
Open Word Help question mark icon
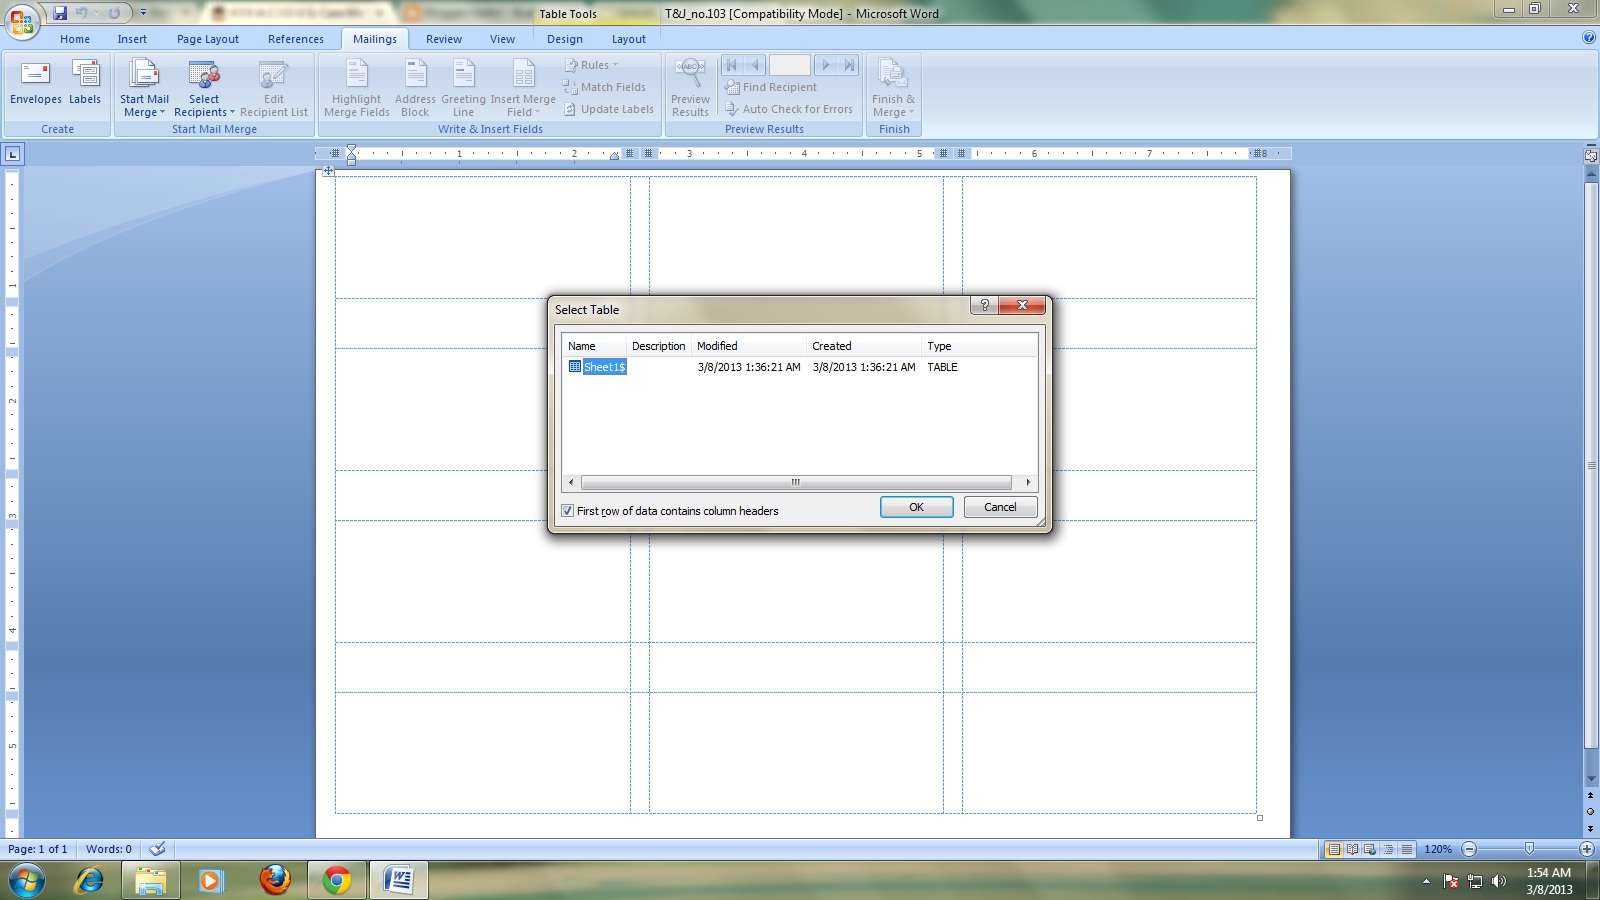click(x=1589, y=38)
